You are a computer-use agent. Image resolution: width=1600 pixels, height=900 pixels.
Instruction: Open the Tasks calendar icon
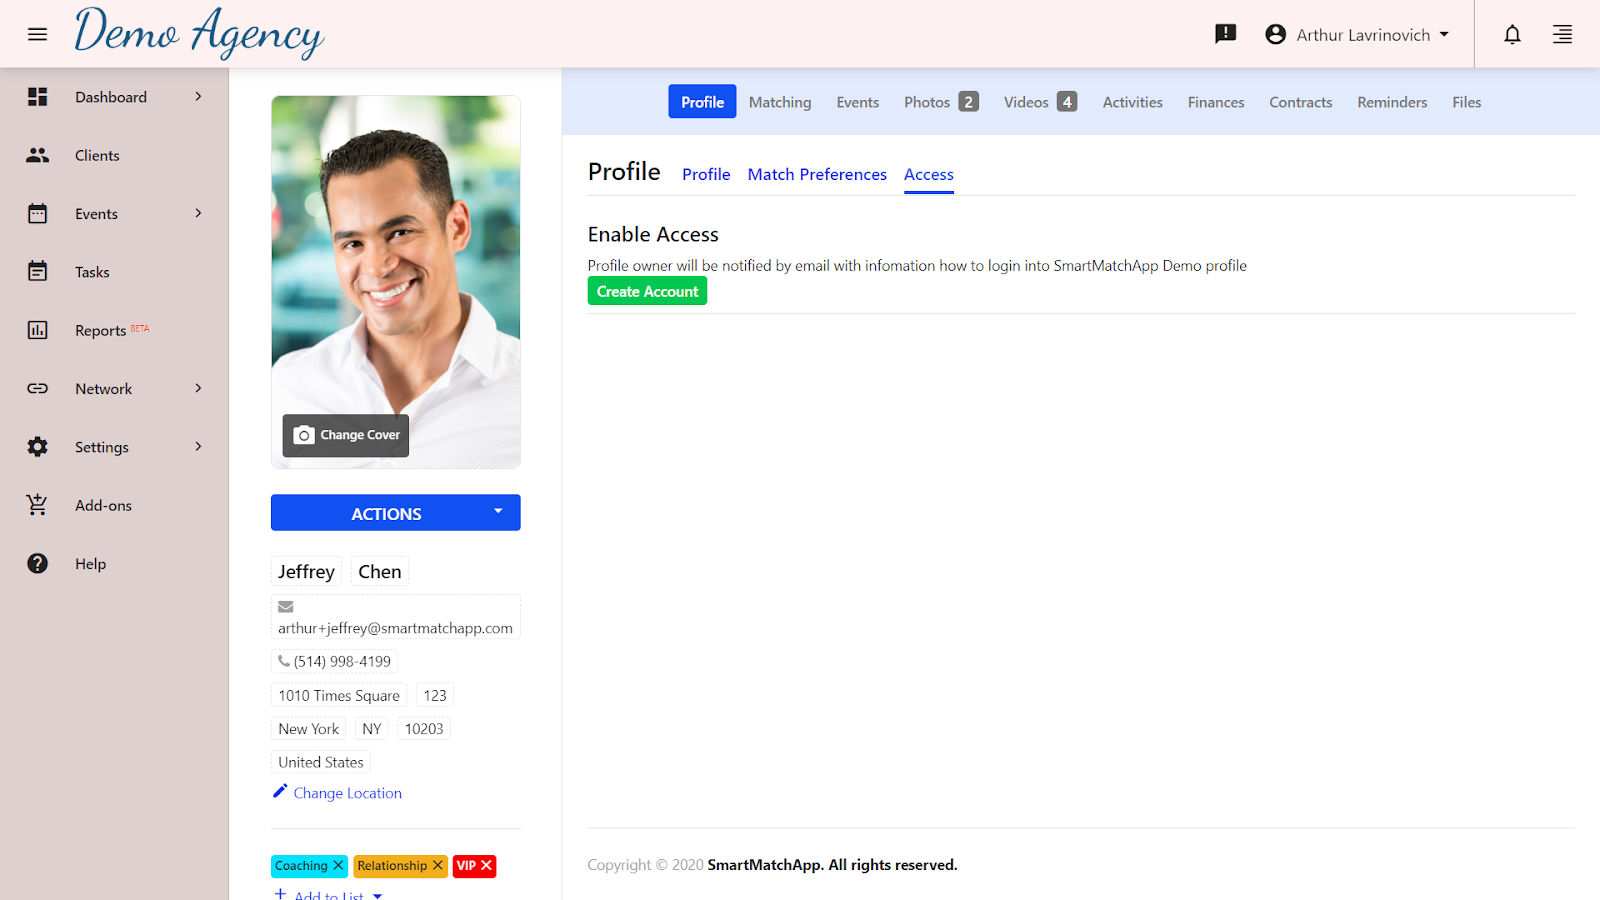(x=37, y=271)
